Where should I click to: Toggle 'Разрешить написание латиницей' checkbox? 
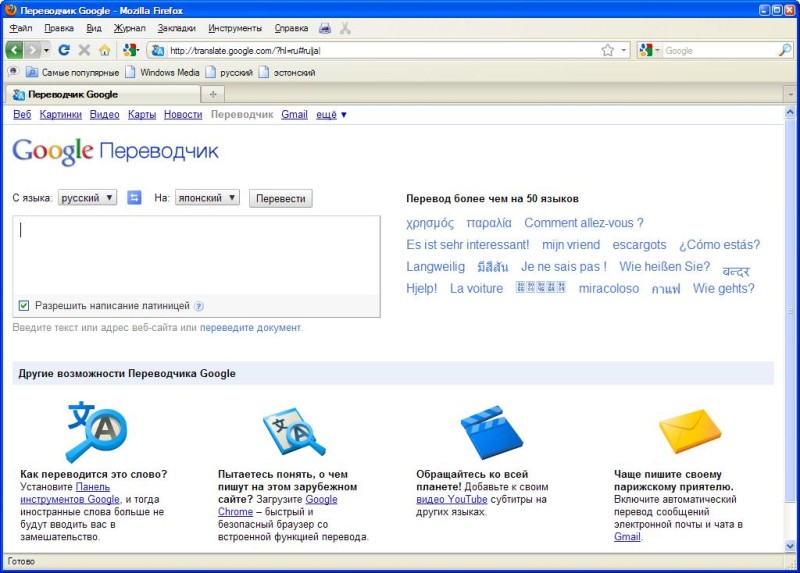tap(24, 306)
